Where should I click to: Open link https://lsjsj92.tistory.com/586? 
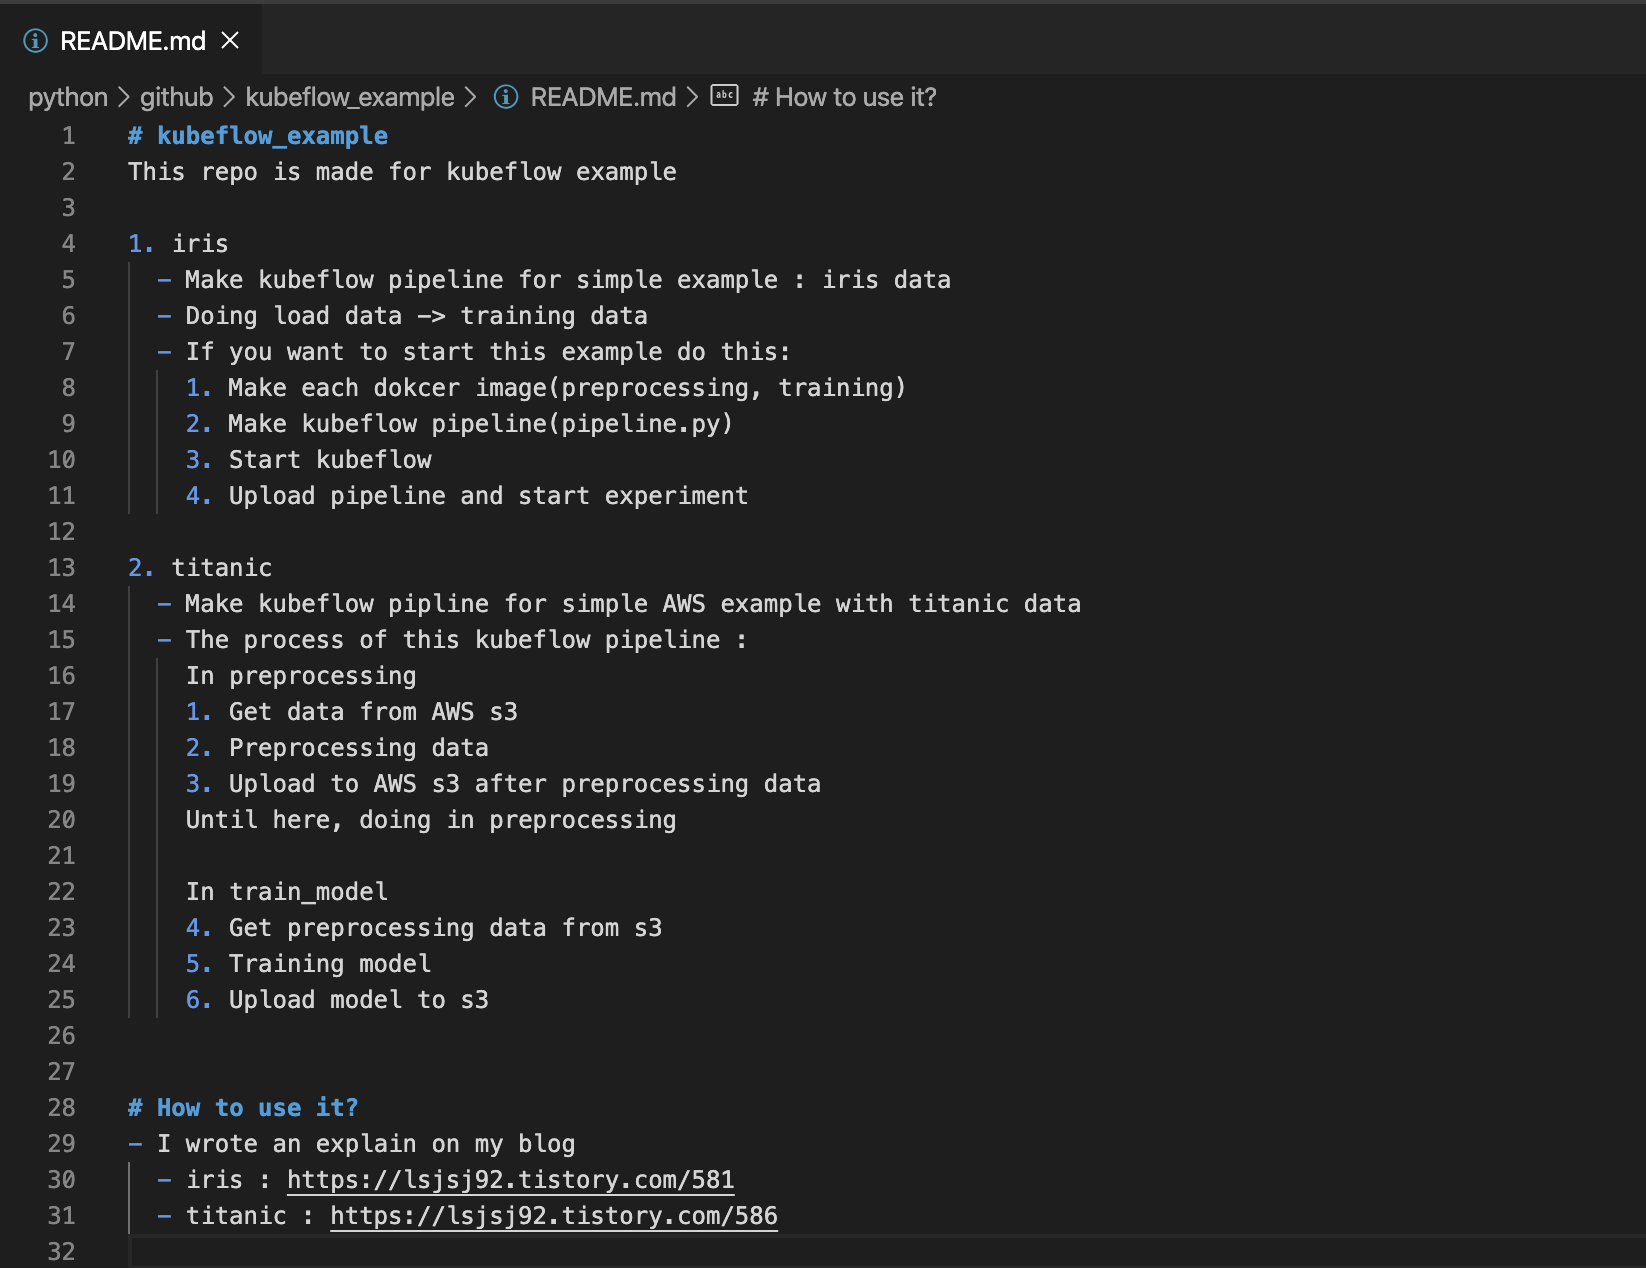(x=554, y=1216)
